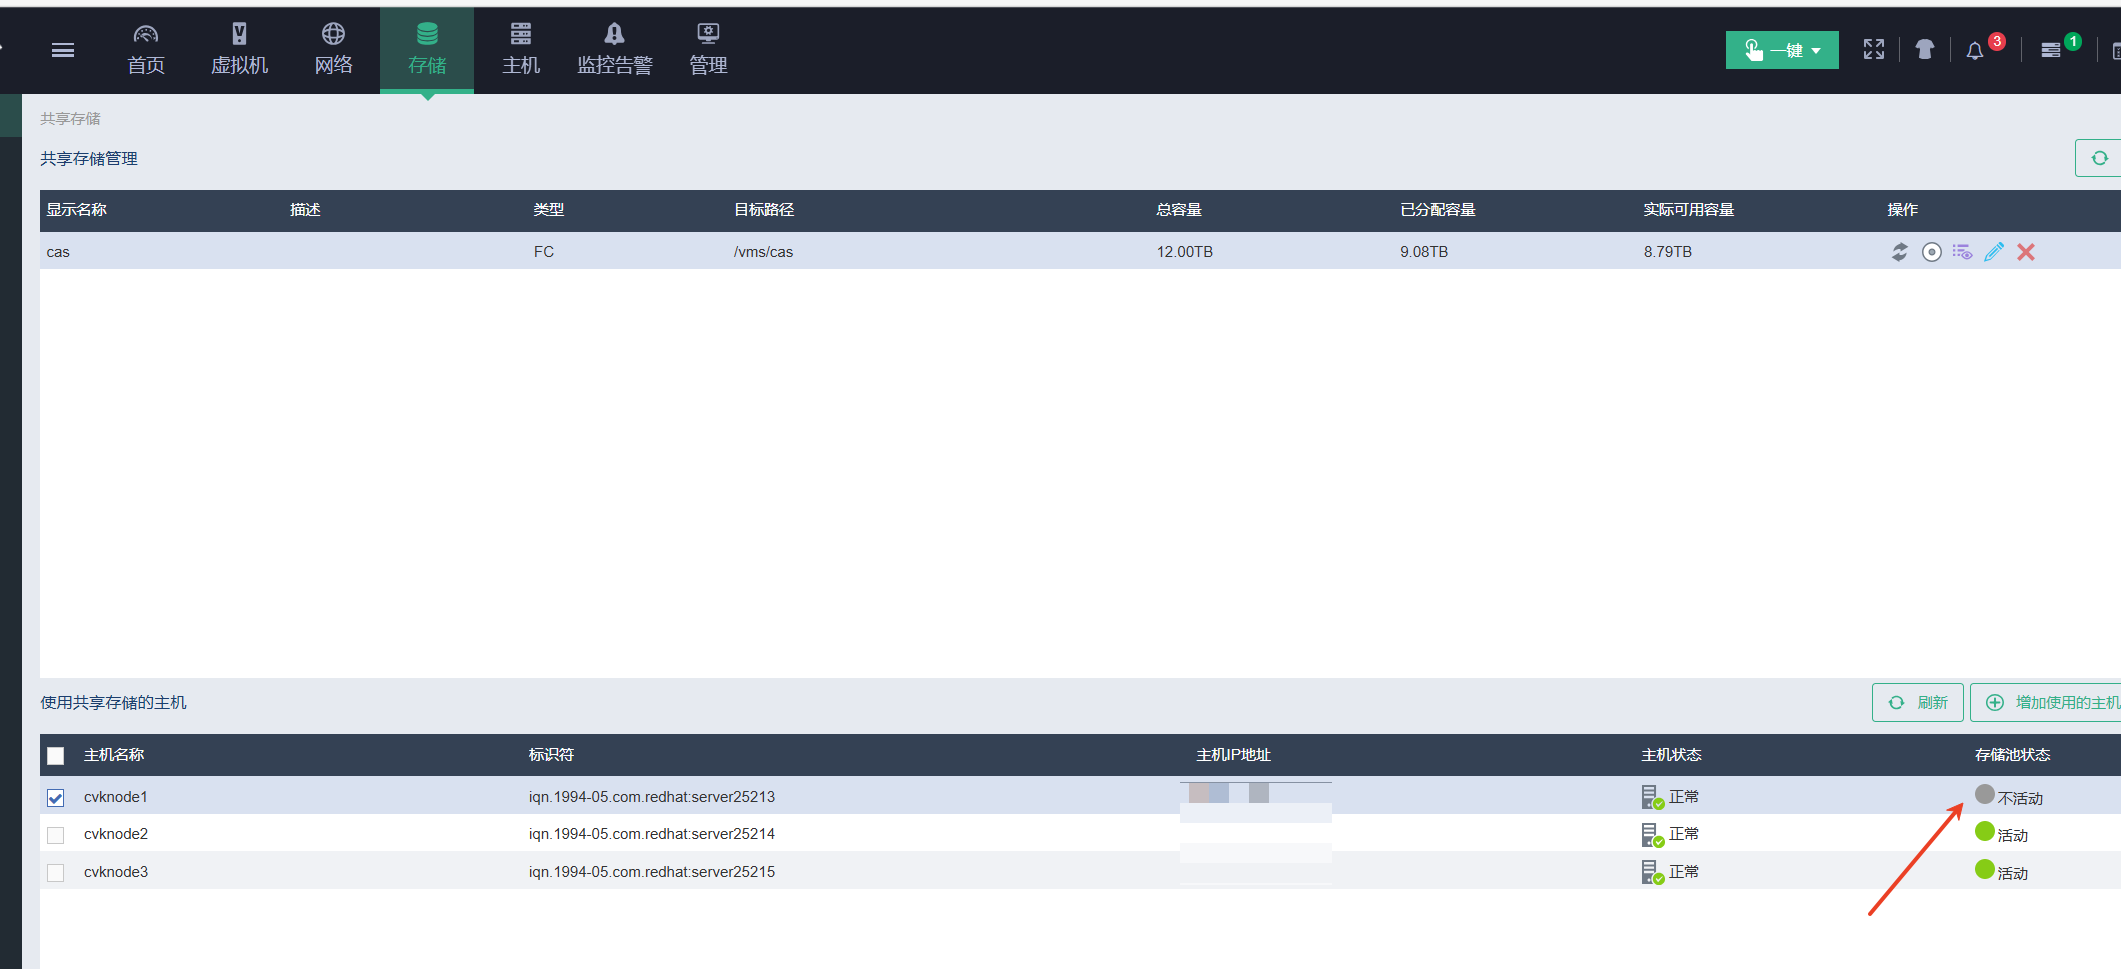Viewport: 2121px width, 969px height.
Task: Check the cvknode2 checkbox
Action: [x=56, y=835]
